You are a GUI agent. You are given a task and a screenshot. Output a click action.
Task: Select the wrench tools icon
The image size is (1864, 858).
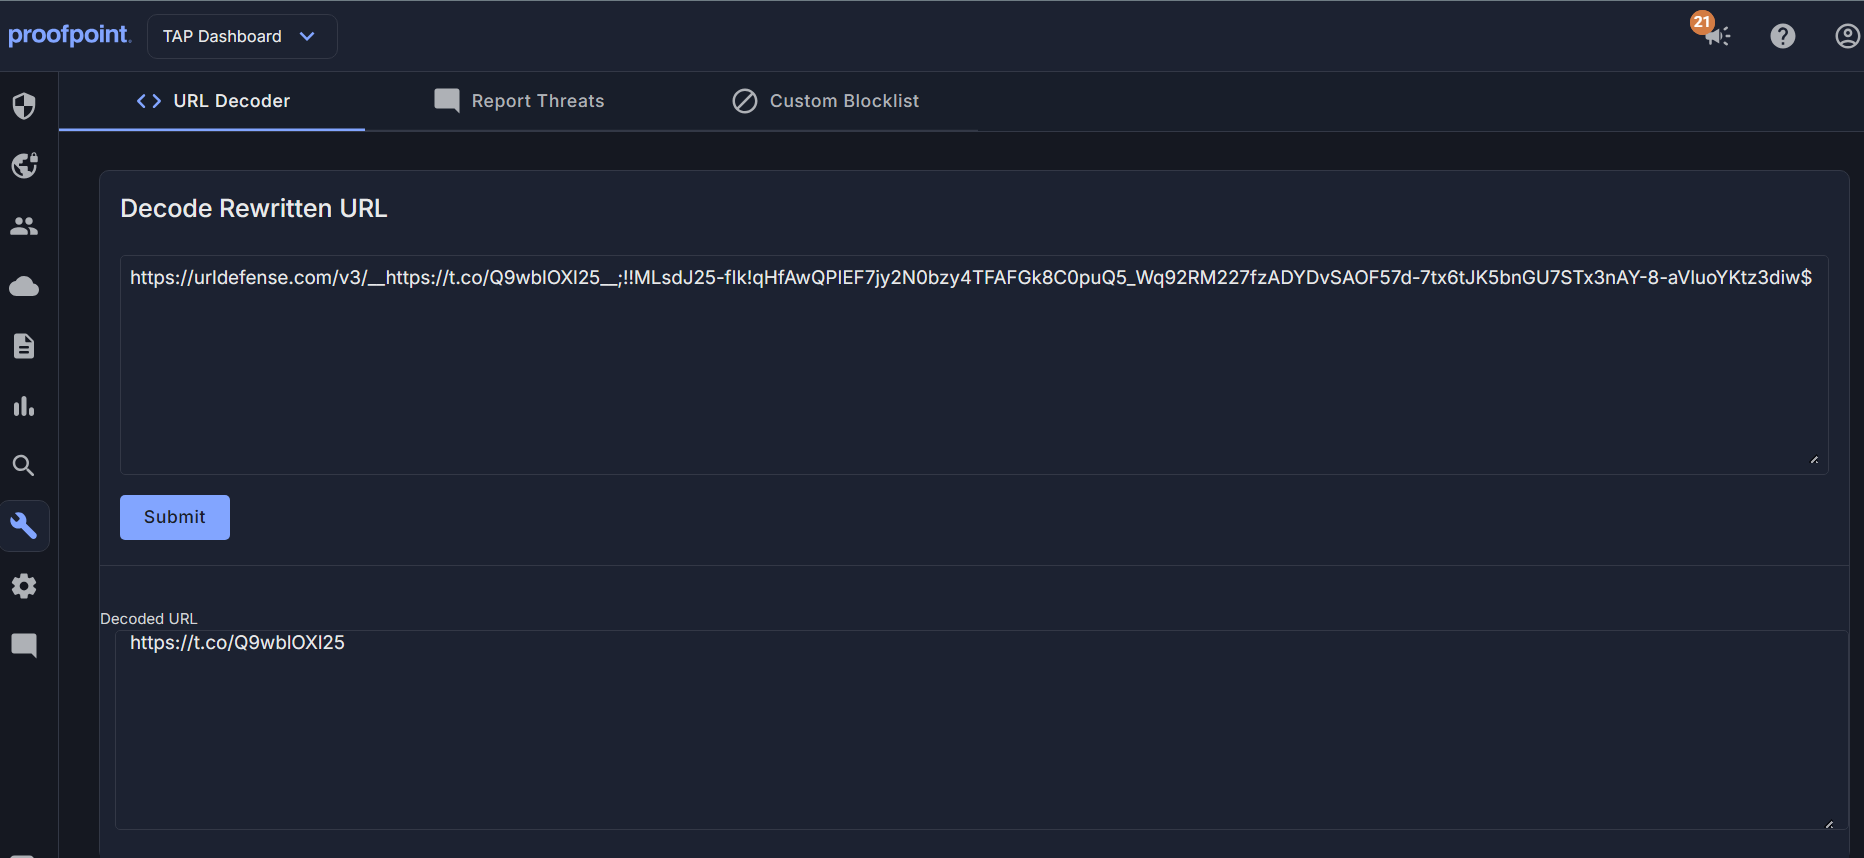(x=24, y=526)
